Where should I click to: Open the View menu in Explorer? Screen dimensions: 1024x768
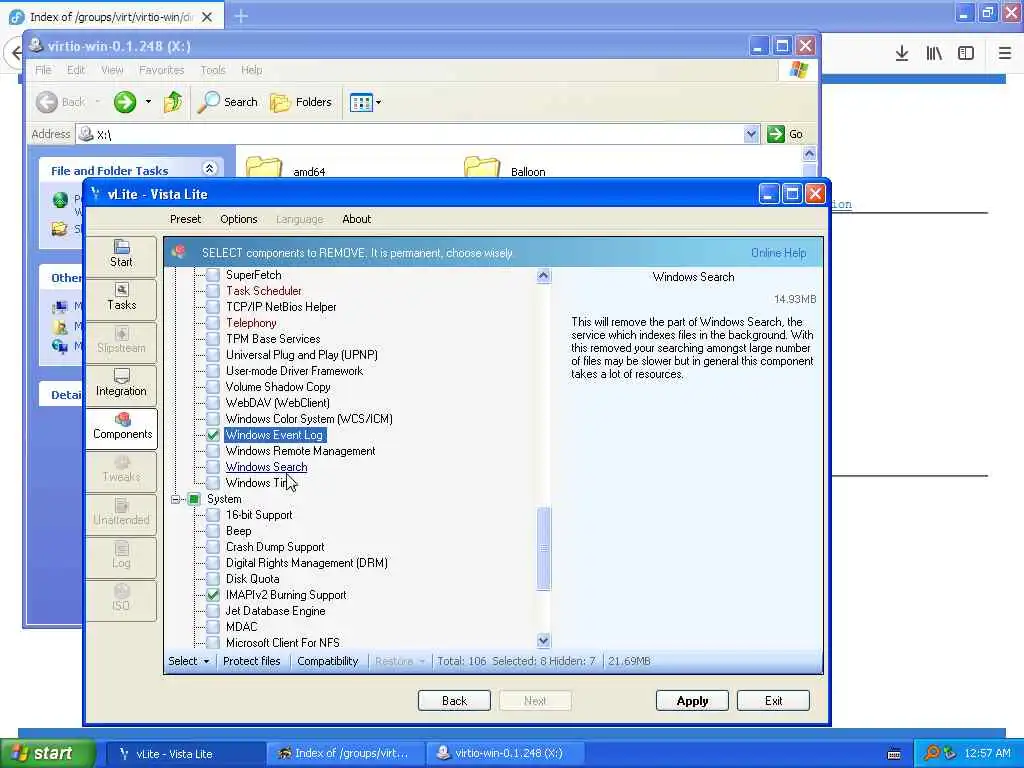click(112, 70)
